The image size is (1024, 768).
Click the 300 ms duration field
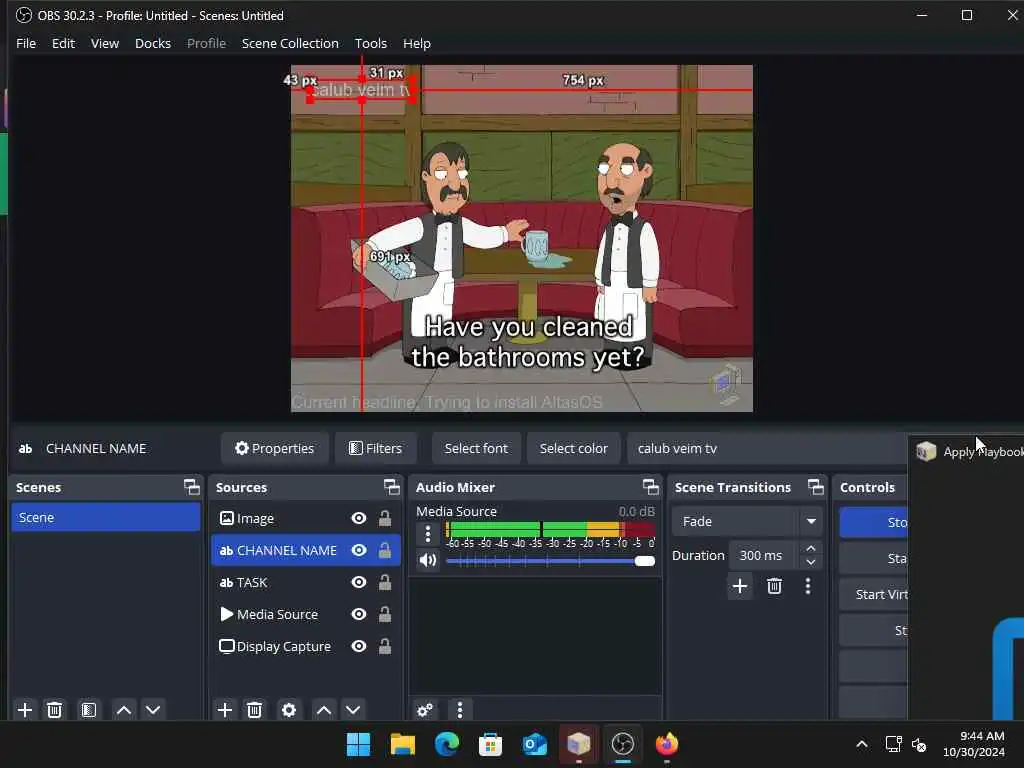763,556
